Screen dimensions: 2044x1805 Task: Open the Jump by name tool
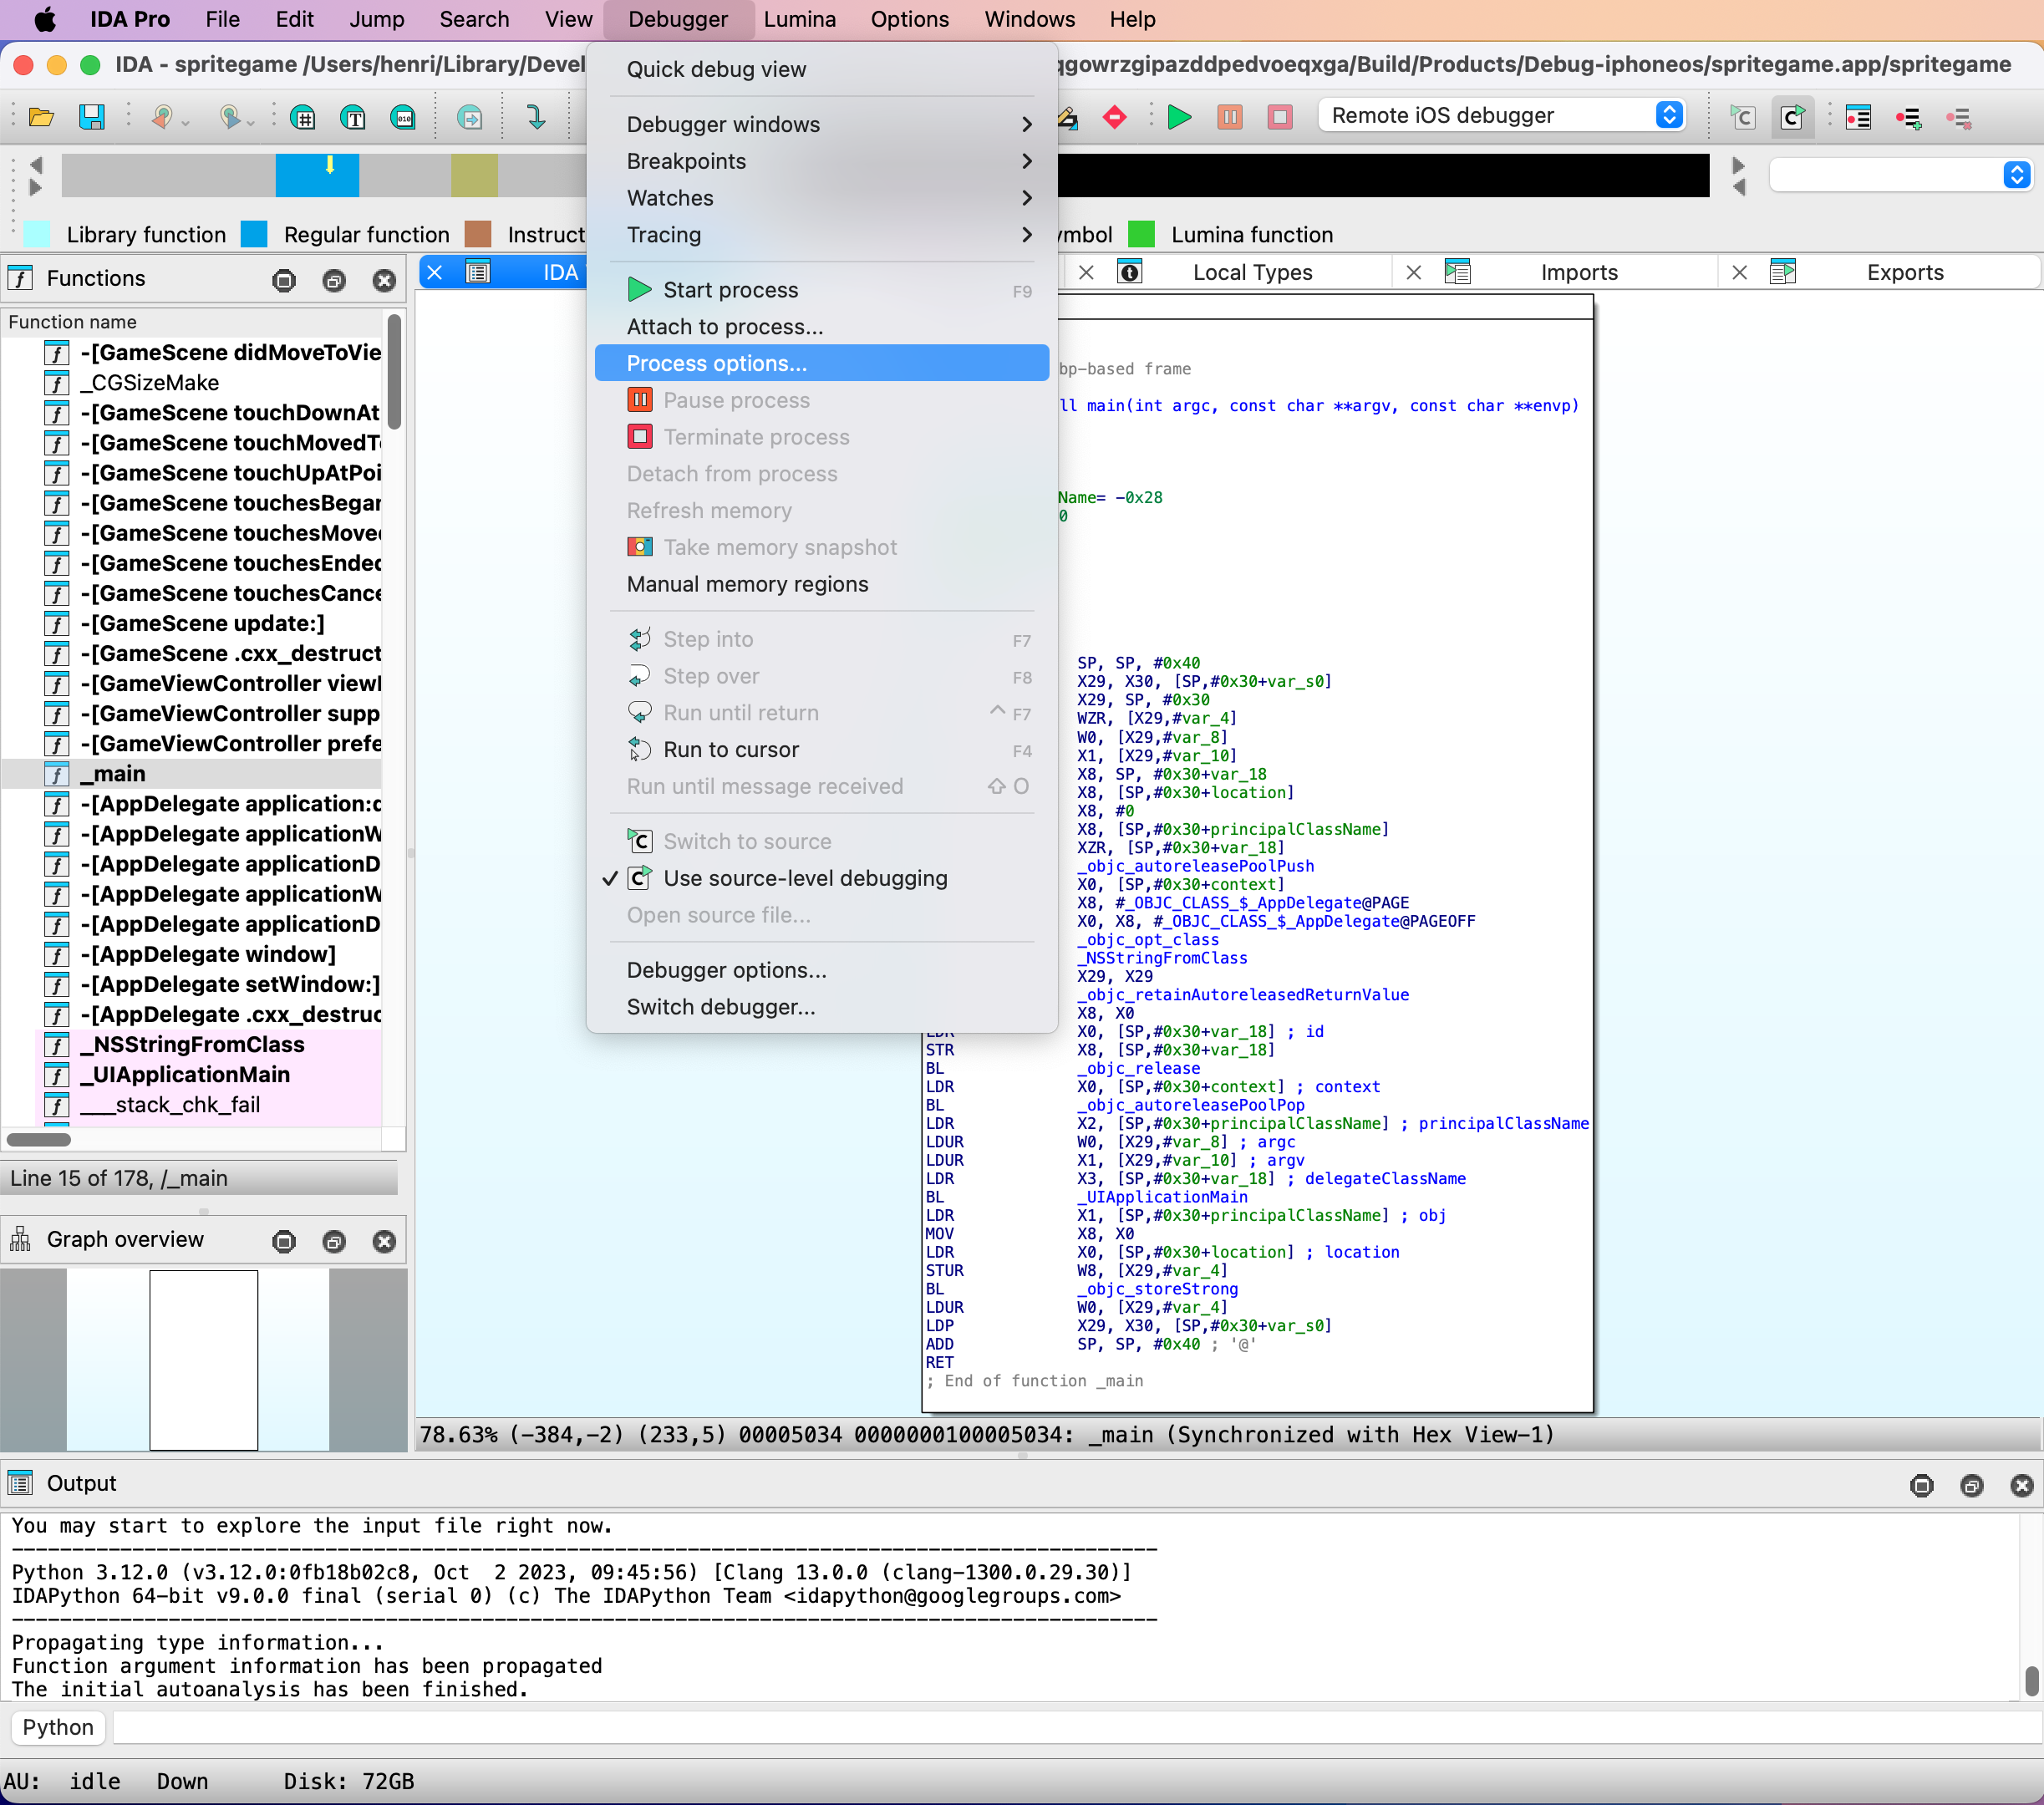point(353,116)
